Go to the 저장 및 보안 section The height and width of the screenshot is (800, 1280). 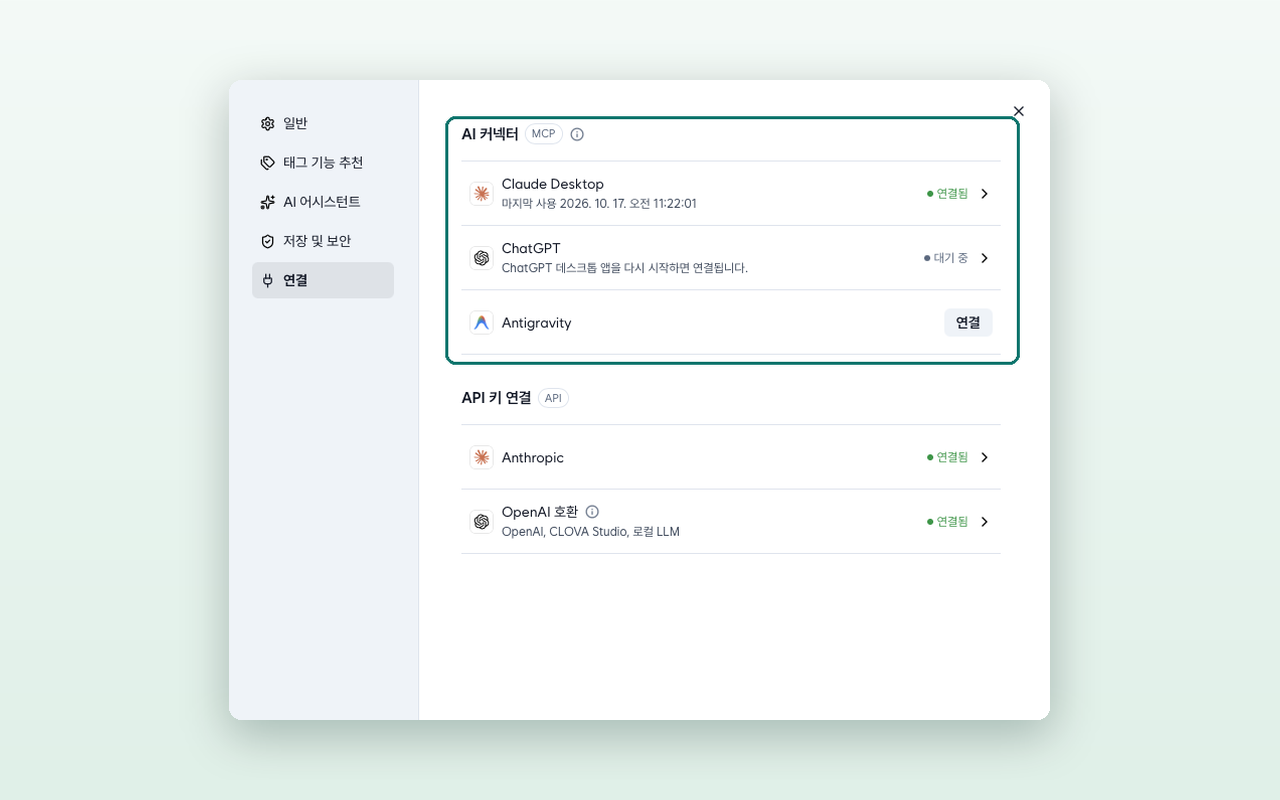click(323, 241)
